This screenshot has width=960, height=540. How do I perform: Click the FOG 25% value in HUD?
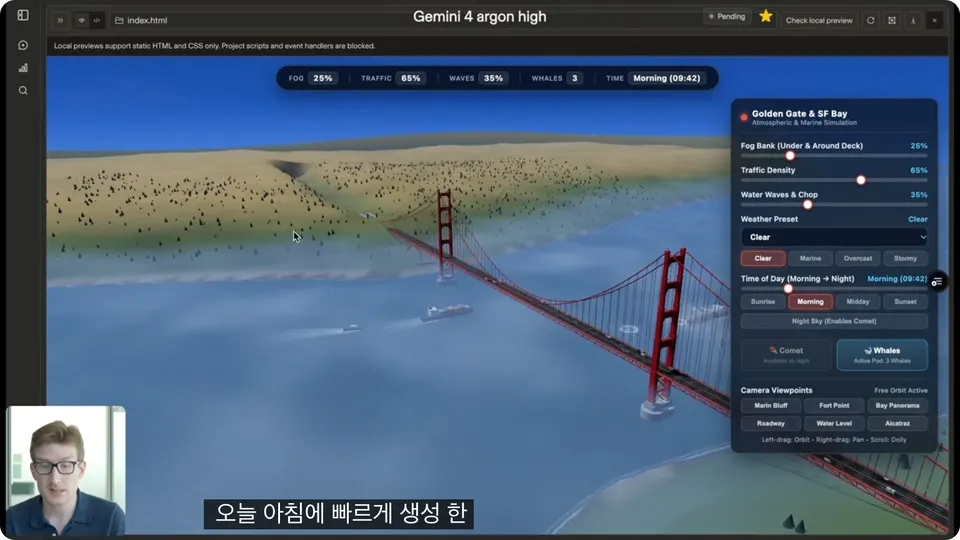pyautogui.click(x=323, y=78)
